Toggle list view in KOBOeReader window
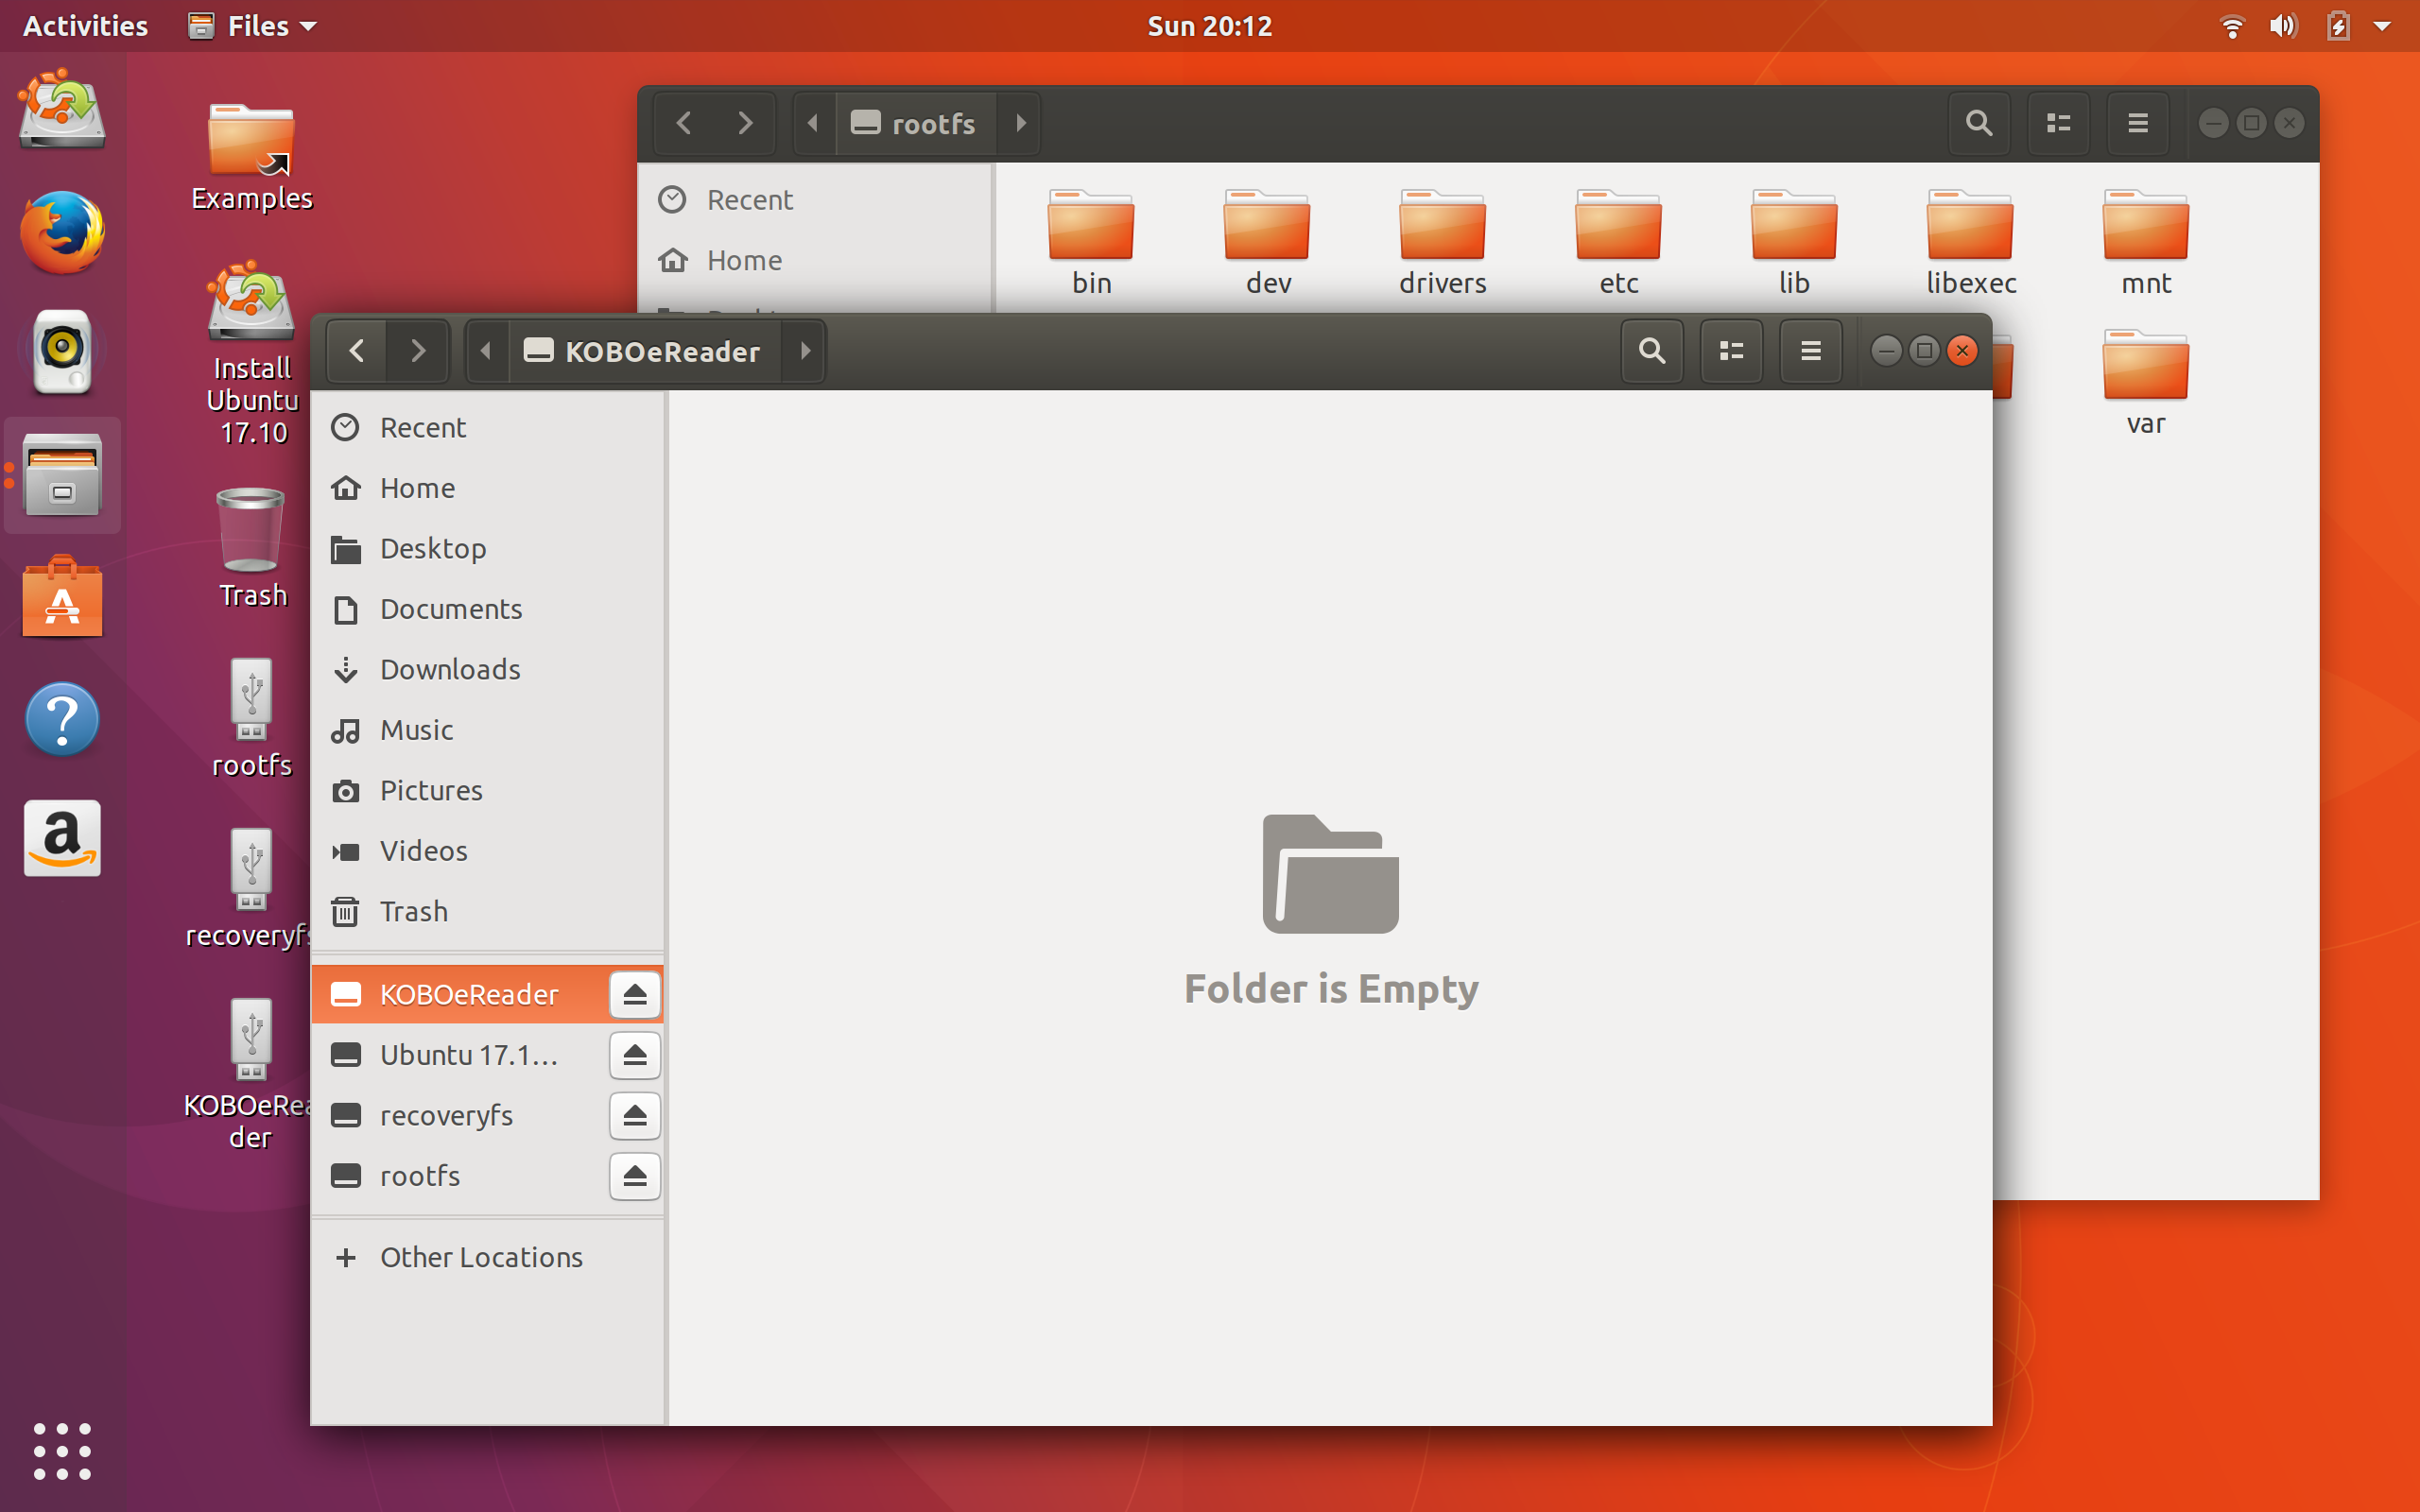The height and width of the screenshot is (1512, 2420). 1731,351
